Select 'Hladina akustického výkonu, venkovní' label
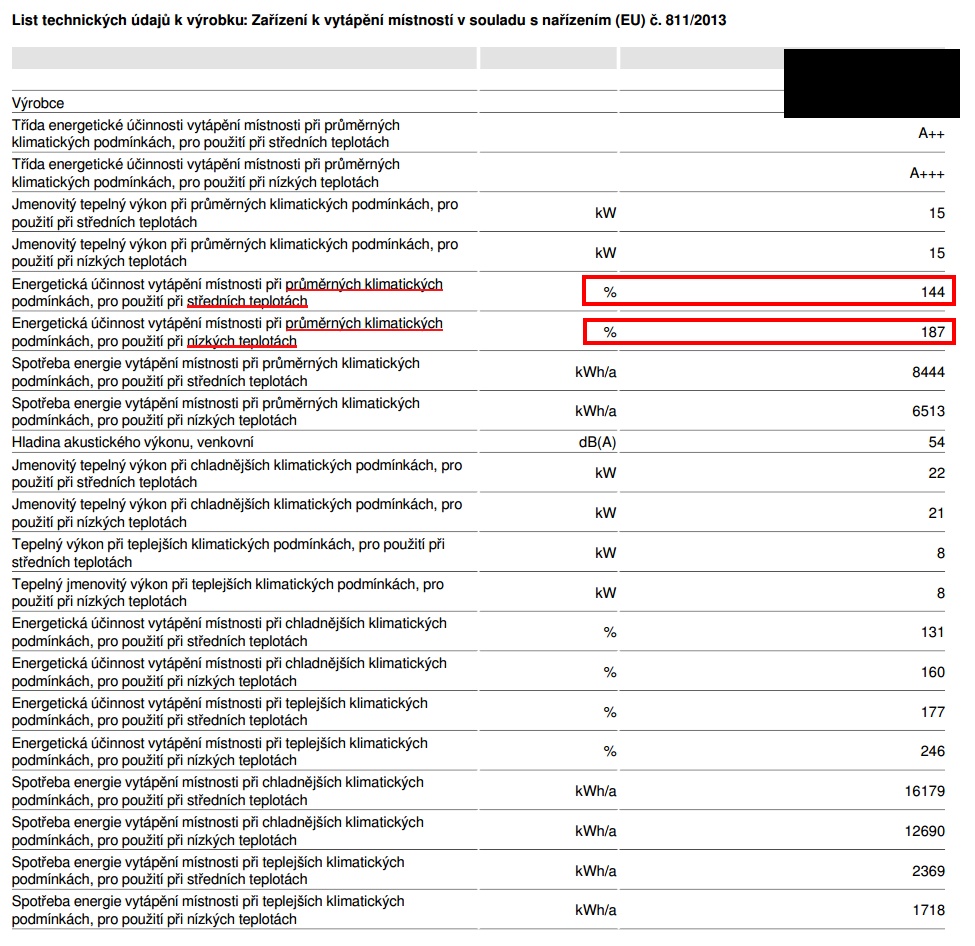975x946 pixels. [x=132, y=442]
